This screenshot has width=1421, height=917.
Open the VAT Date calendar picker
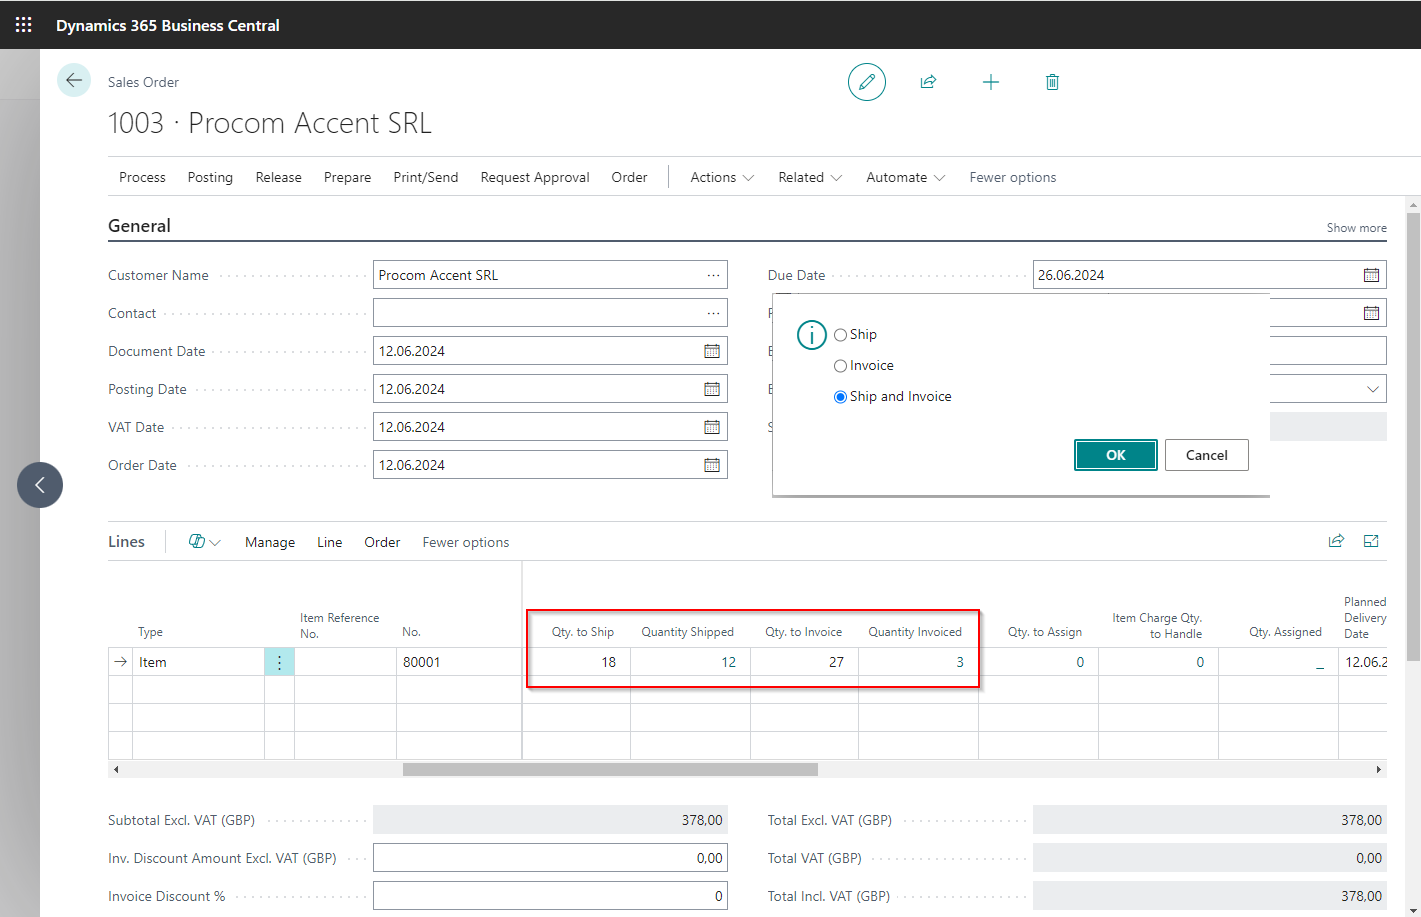[712, 427]
